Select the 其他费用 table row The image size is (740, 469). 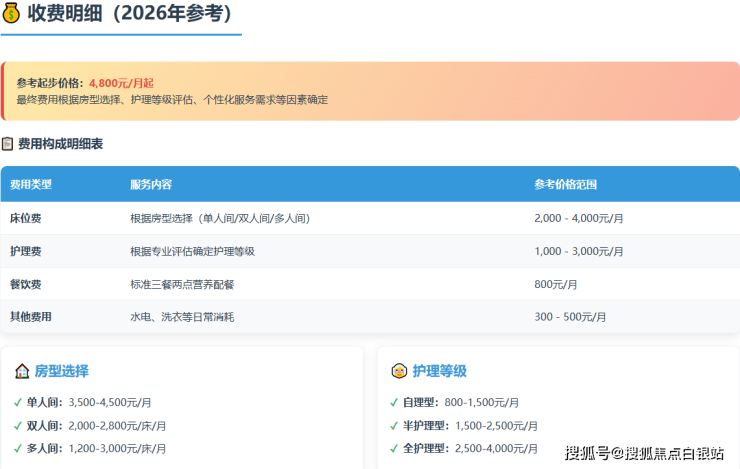369,317
